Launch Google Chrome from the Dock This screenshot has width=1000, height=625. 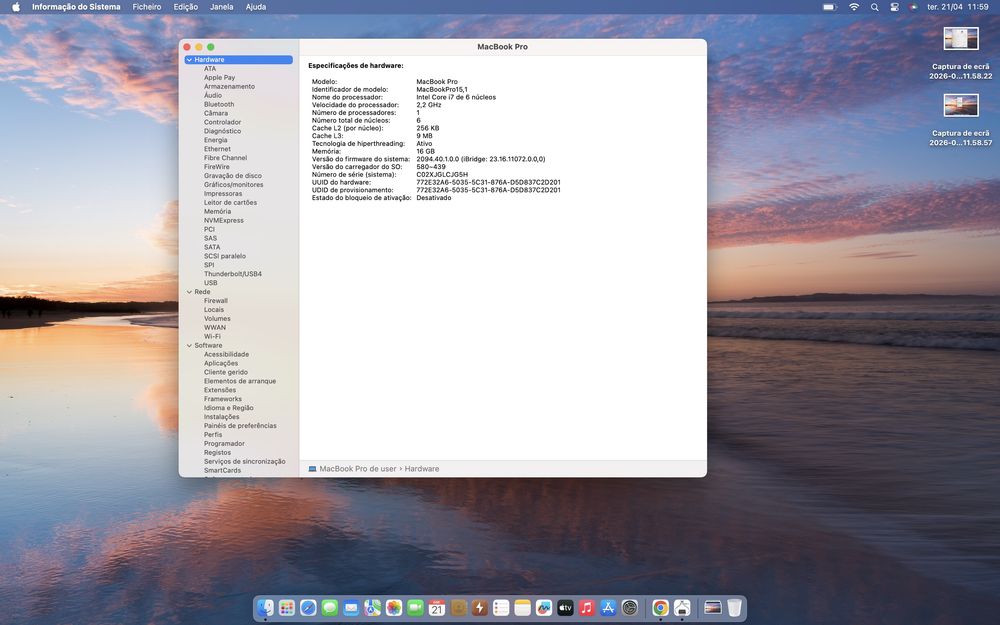pos(661,608)
